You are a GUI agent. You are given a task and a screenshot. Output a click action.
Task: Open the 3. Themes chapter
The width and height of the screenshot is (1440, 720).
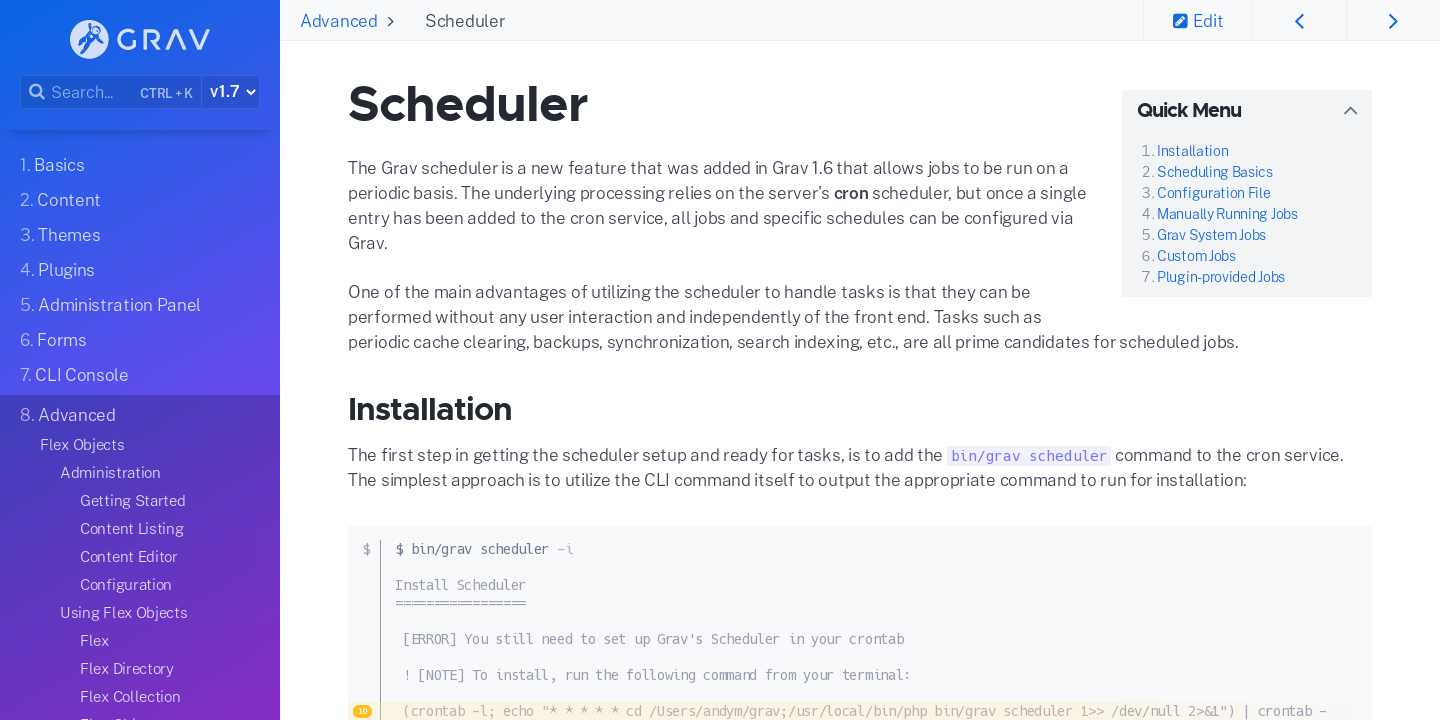point(60,235)
